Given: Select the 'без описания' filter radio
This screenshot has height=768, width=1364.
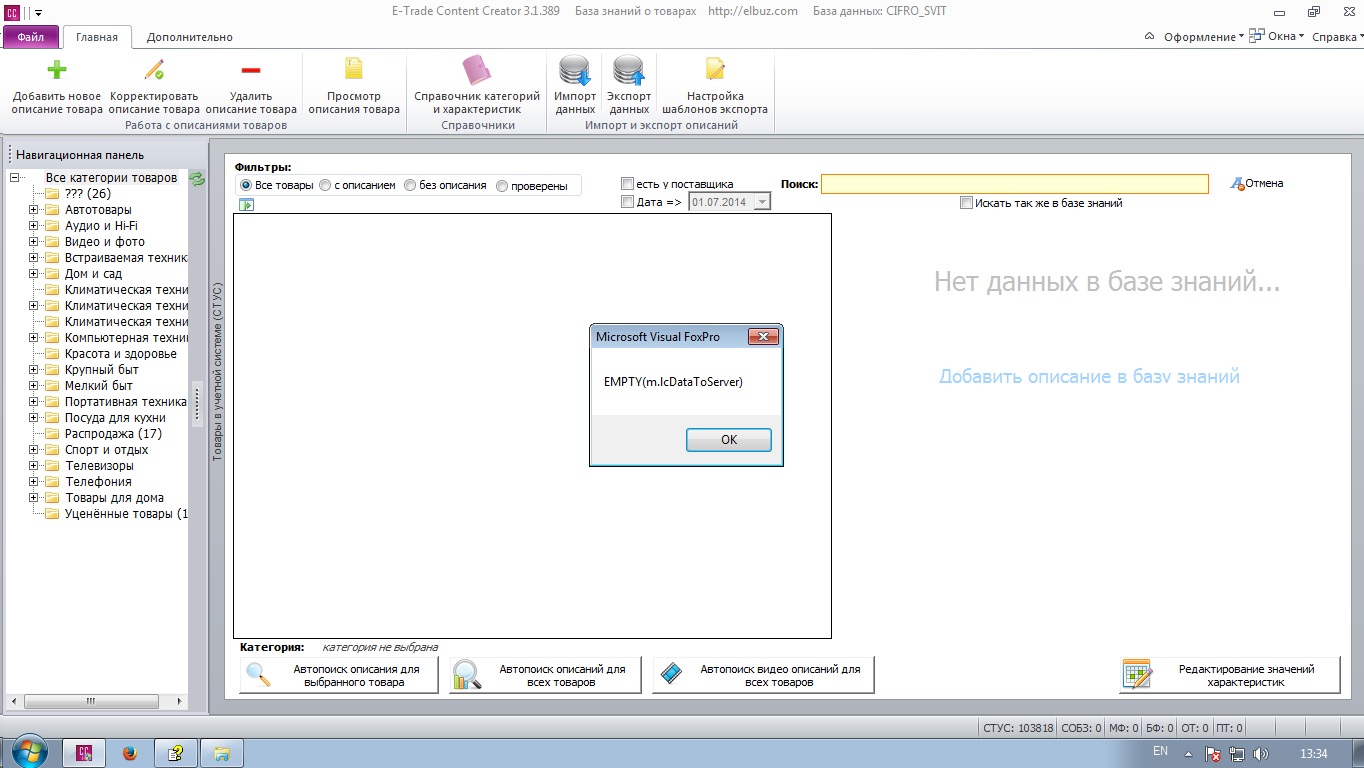Looking at the screenshot, I should (x=410, y=185).
